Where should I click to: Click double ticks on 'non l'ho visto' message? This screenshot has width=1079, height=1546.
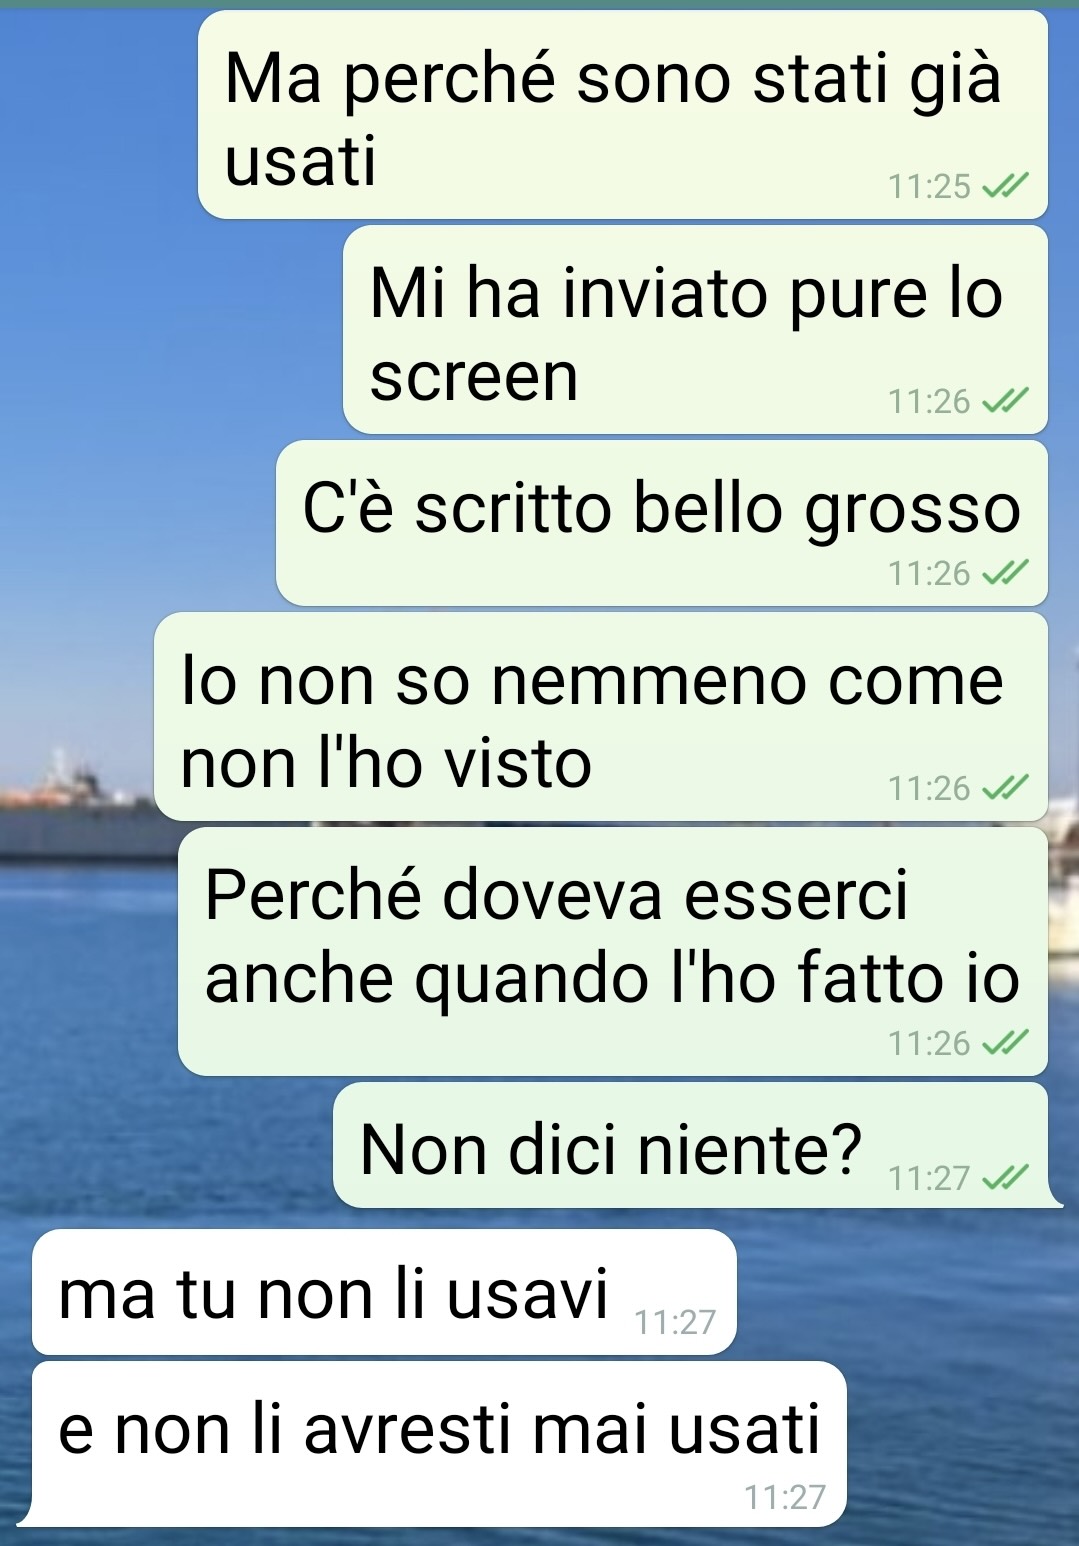pyautogui.click(x=1005, y=788)
